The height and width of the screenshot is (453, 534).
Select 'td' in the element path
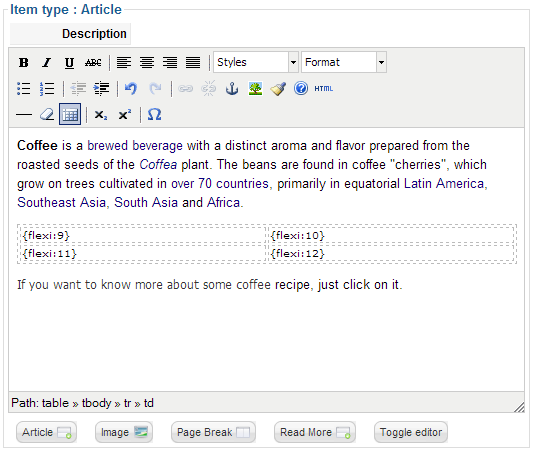(148, 403)
